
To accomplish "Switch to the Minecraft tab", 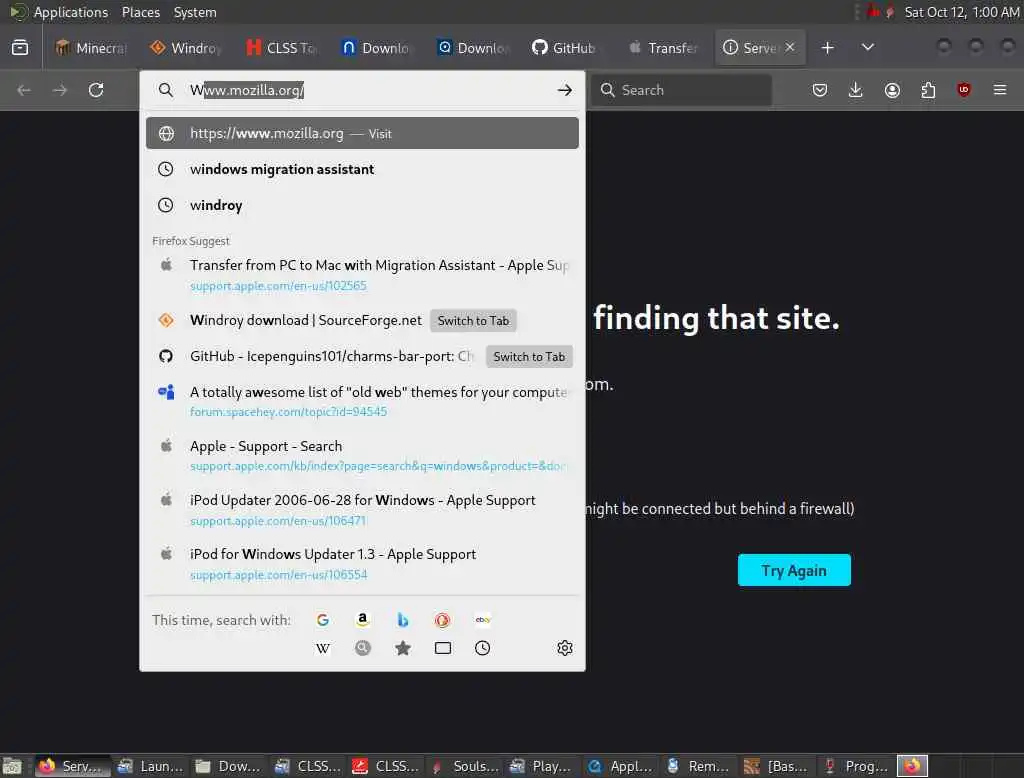I will coord(91,48).
